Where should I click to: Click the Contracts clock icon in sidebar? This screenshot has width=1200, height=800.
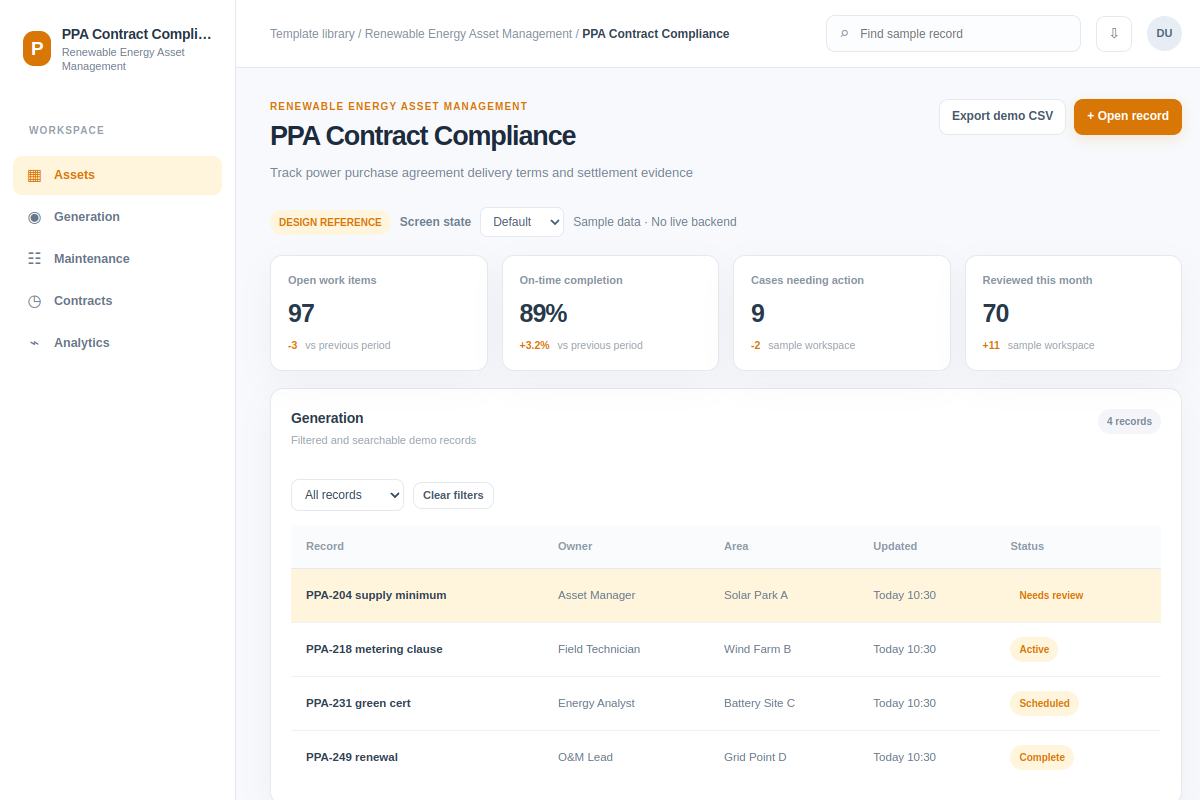[x=35, y=301]
